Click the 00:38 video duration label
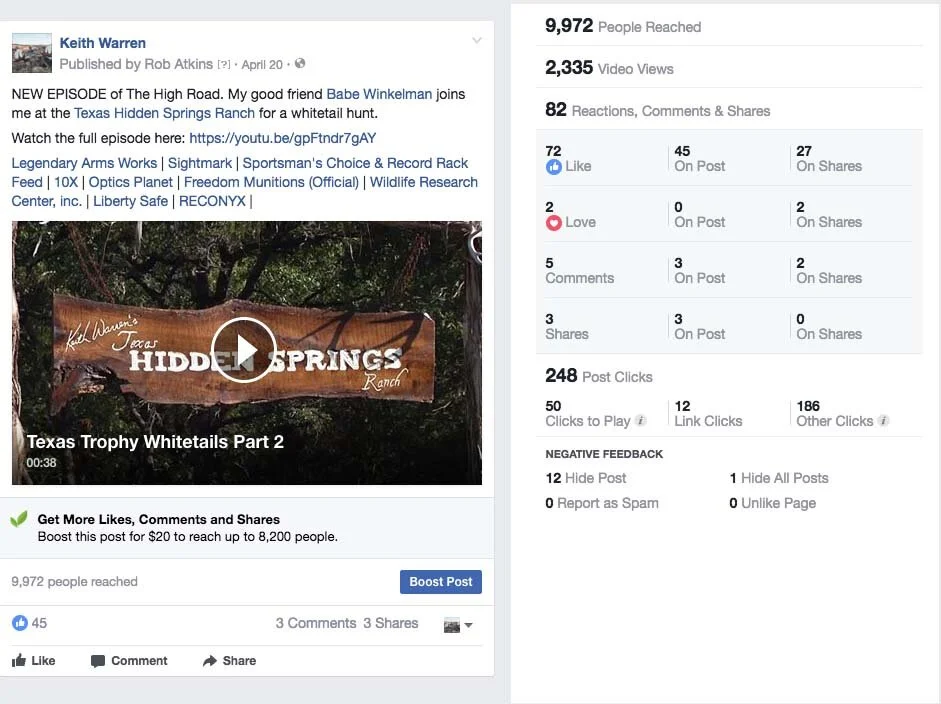This screenshot has height=704, width=941. [x=41, y=463]
